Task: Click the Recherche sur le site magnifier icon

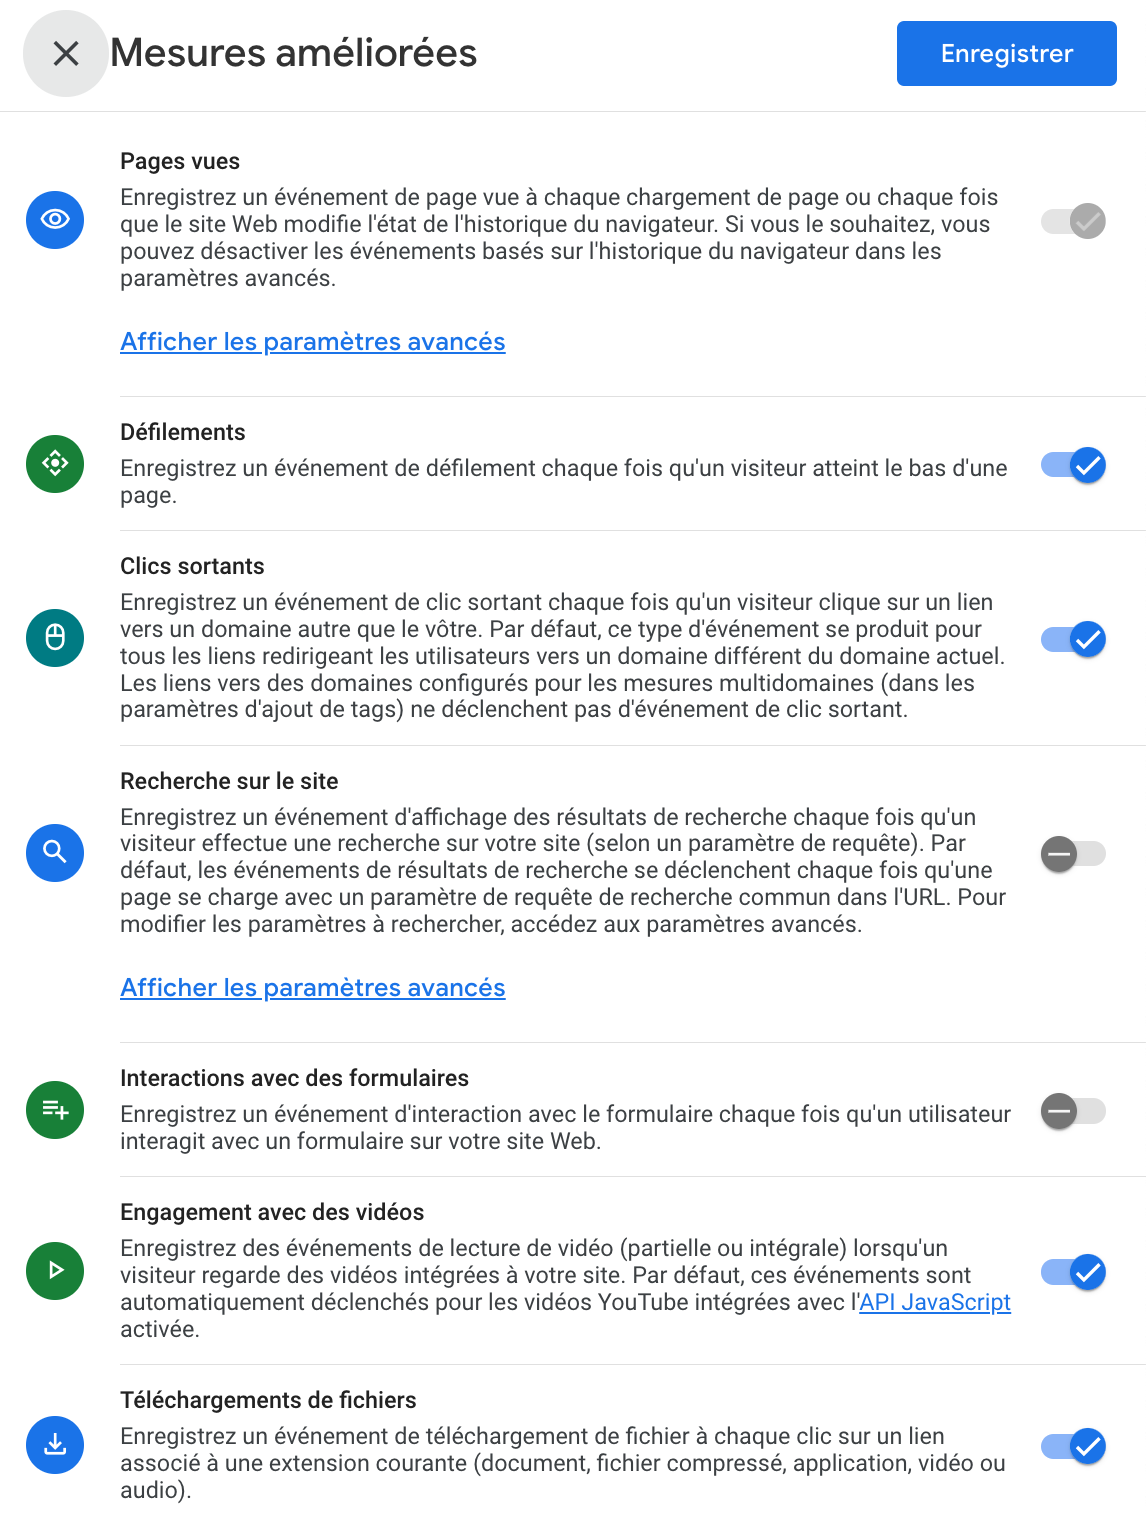Action: 55,852
